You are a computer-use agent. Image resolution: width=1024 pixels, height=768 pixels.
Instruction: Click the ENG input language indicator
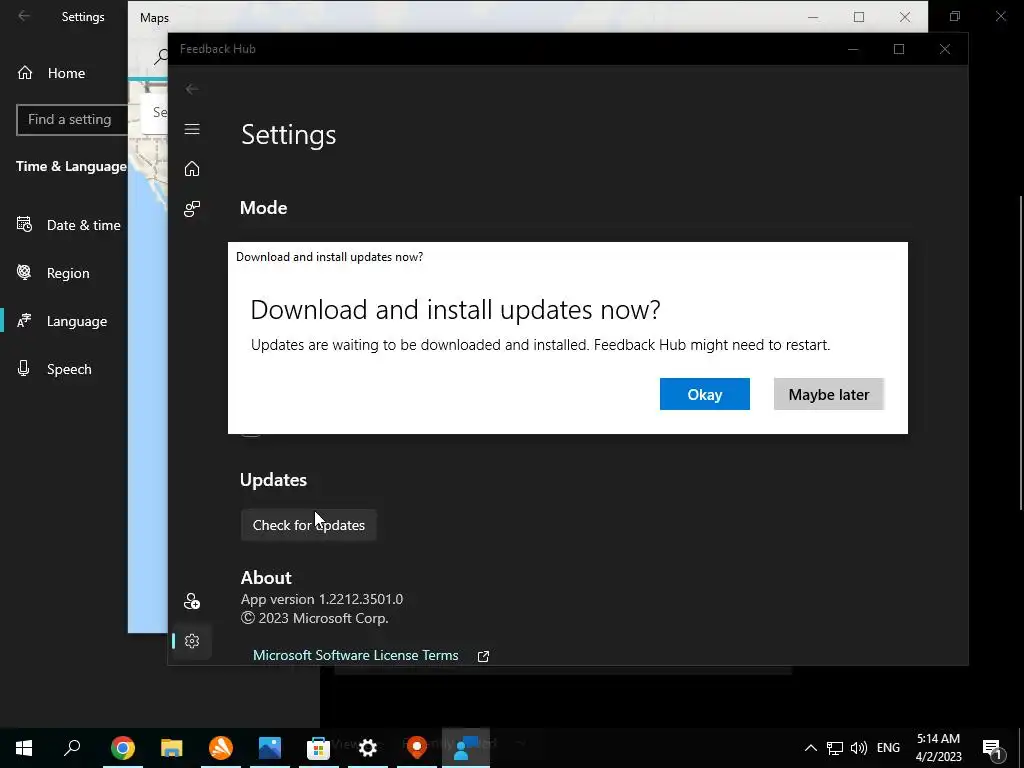click(x=888, y=748)
